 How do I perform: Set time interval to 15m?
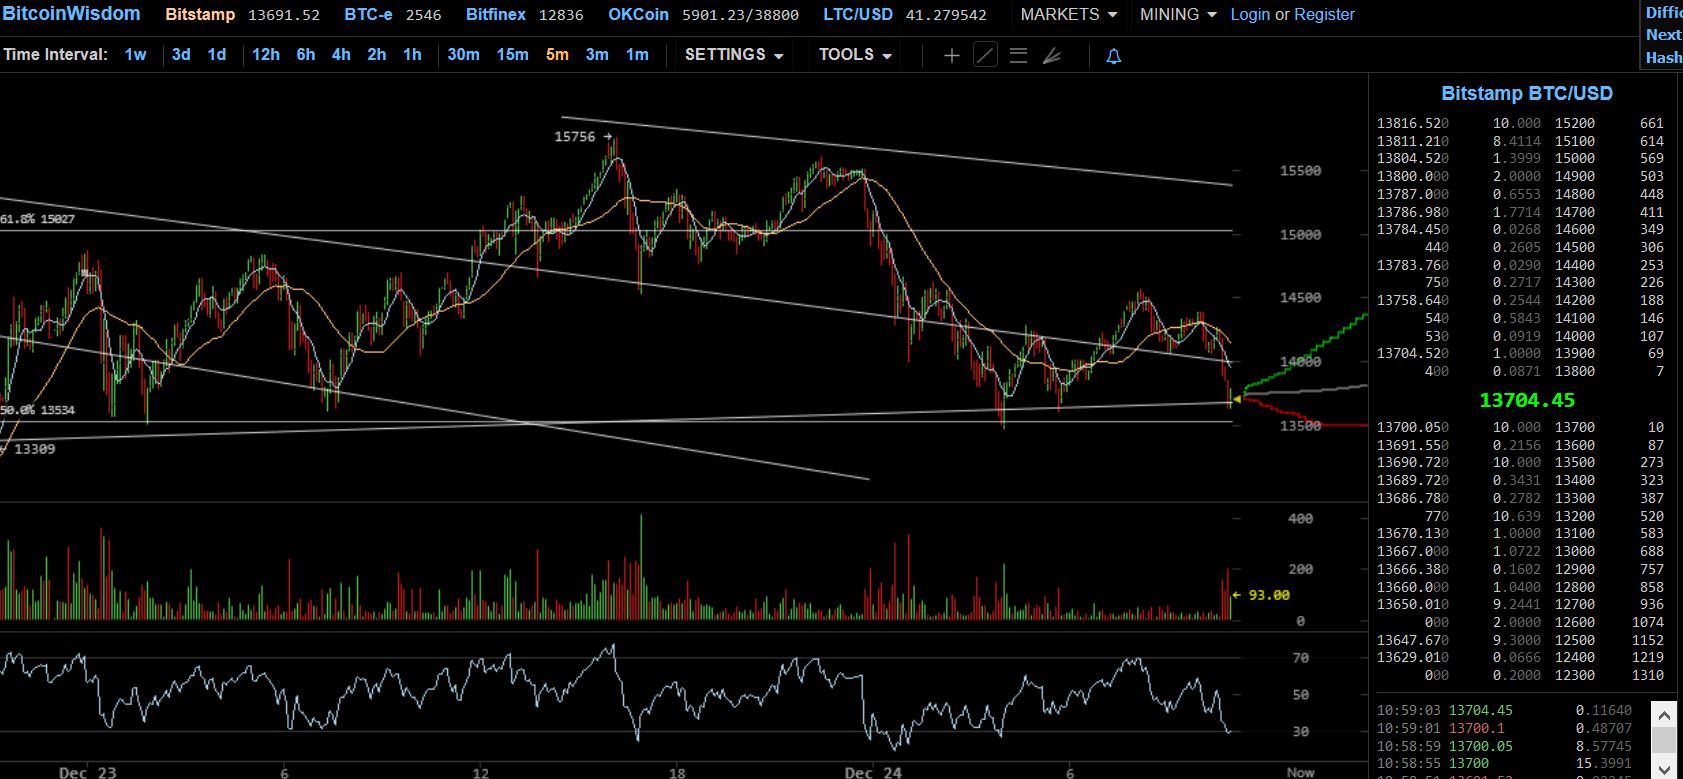513,55
